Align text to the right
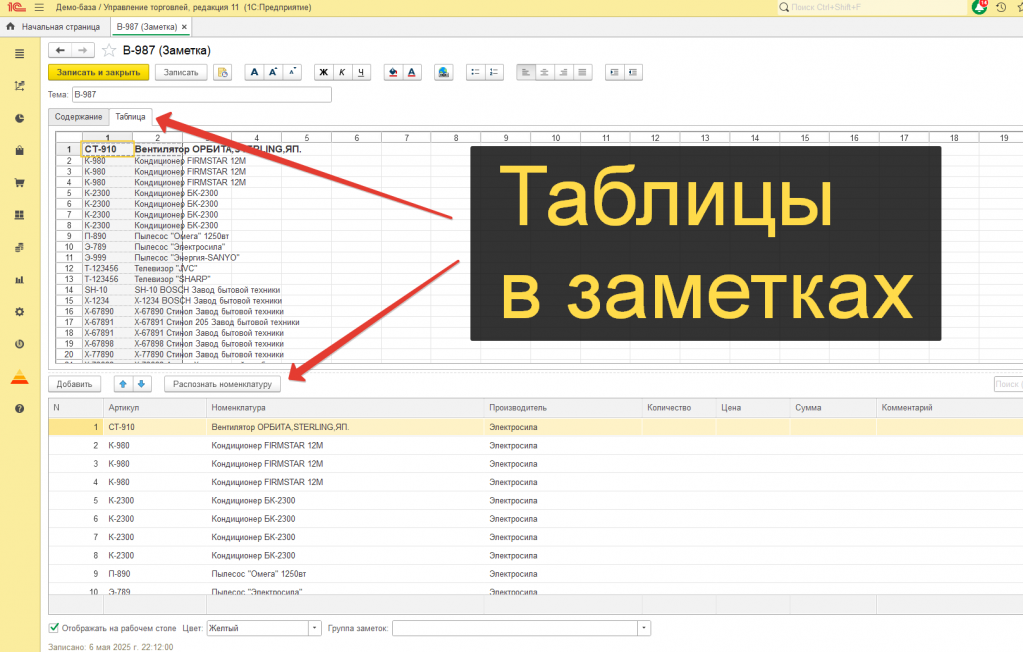1023x652 pixels. coord(563,72)
